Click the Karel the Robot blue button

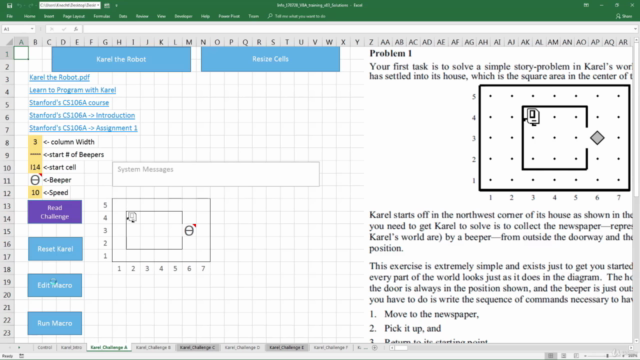pyautogui.click(x=121, y=59)
